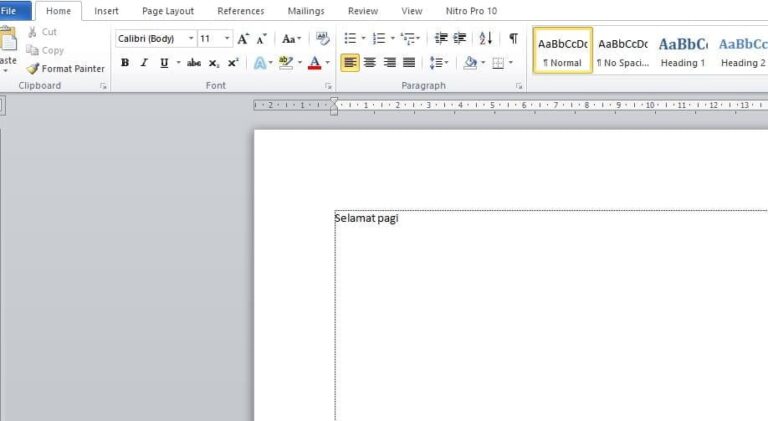Apply strikethrough formatting

(x=194, y=63)
